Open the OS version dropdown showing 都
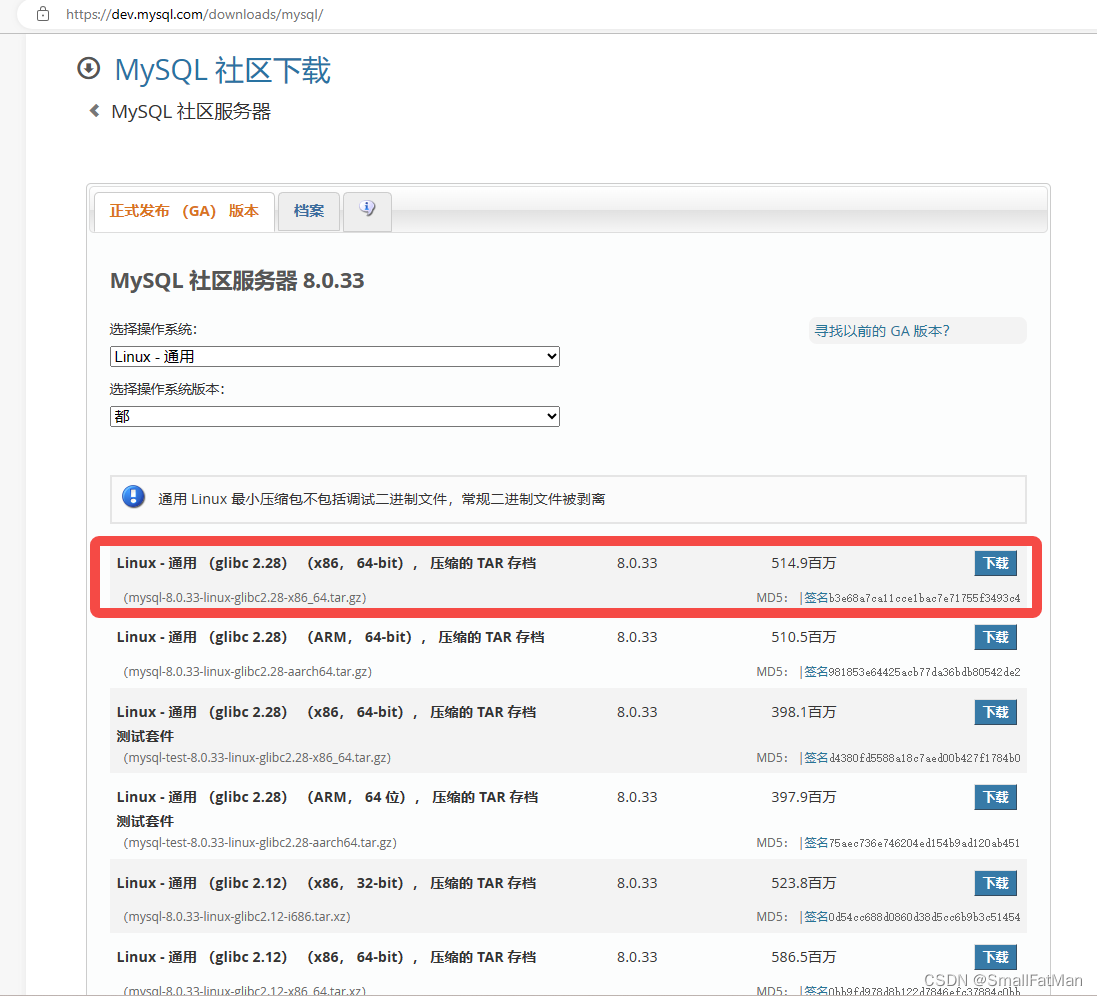This screenshot has width=1097, height=996. pos(334,417)
